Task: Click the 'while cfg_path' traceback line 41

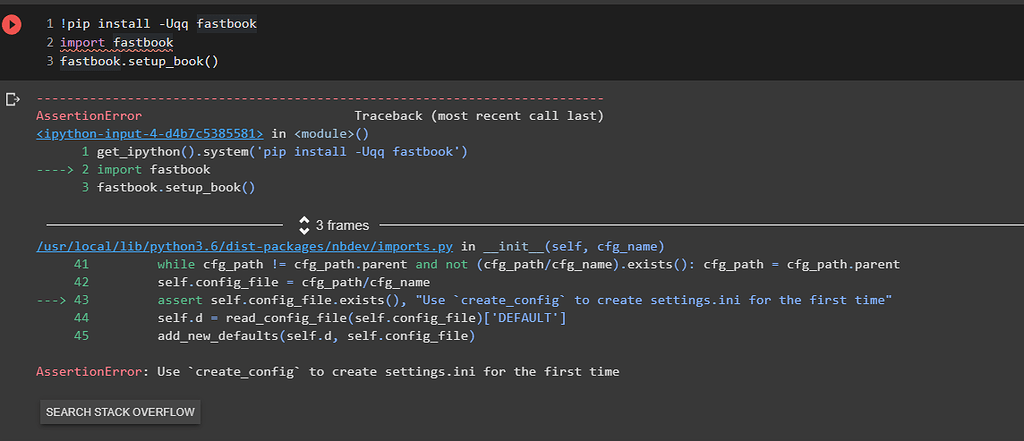Action: tap(528, 264)
